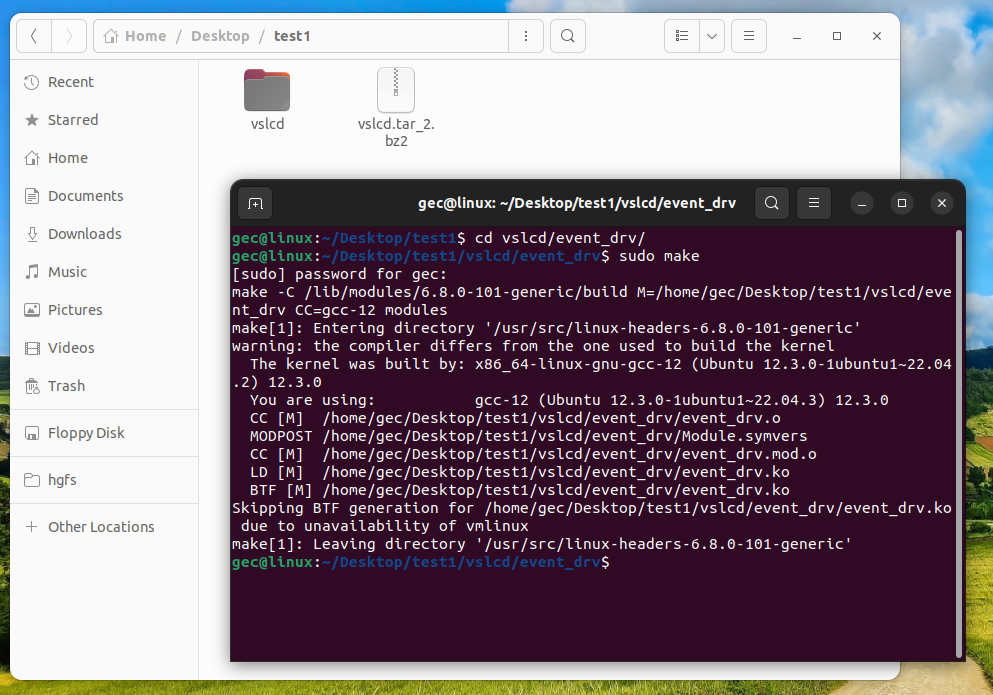Screen dimensions: 993x695
Task: Close the Files window
Action: pos(877,36)
